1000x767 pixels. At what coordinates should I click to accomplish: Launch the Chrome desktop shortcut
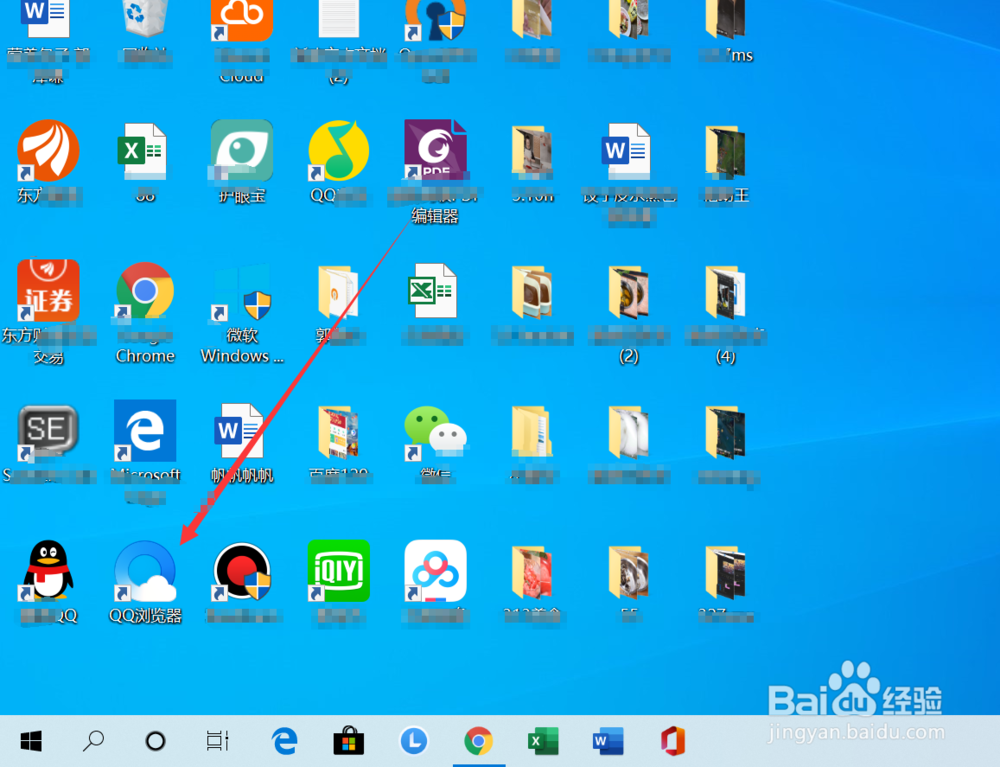145,291
